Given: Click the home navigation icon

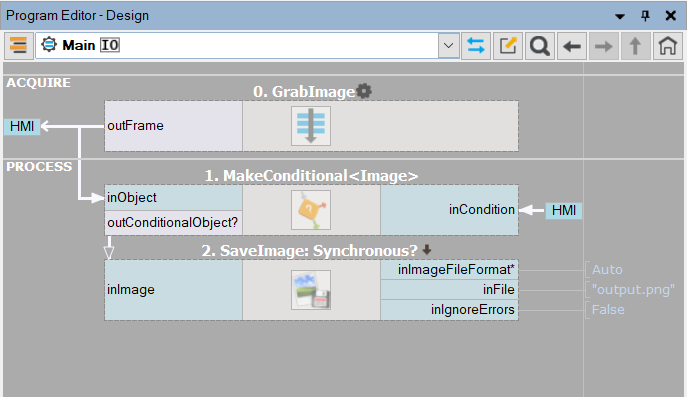Looking at the screenshot, I should [667, 46].
